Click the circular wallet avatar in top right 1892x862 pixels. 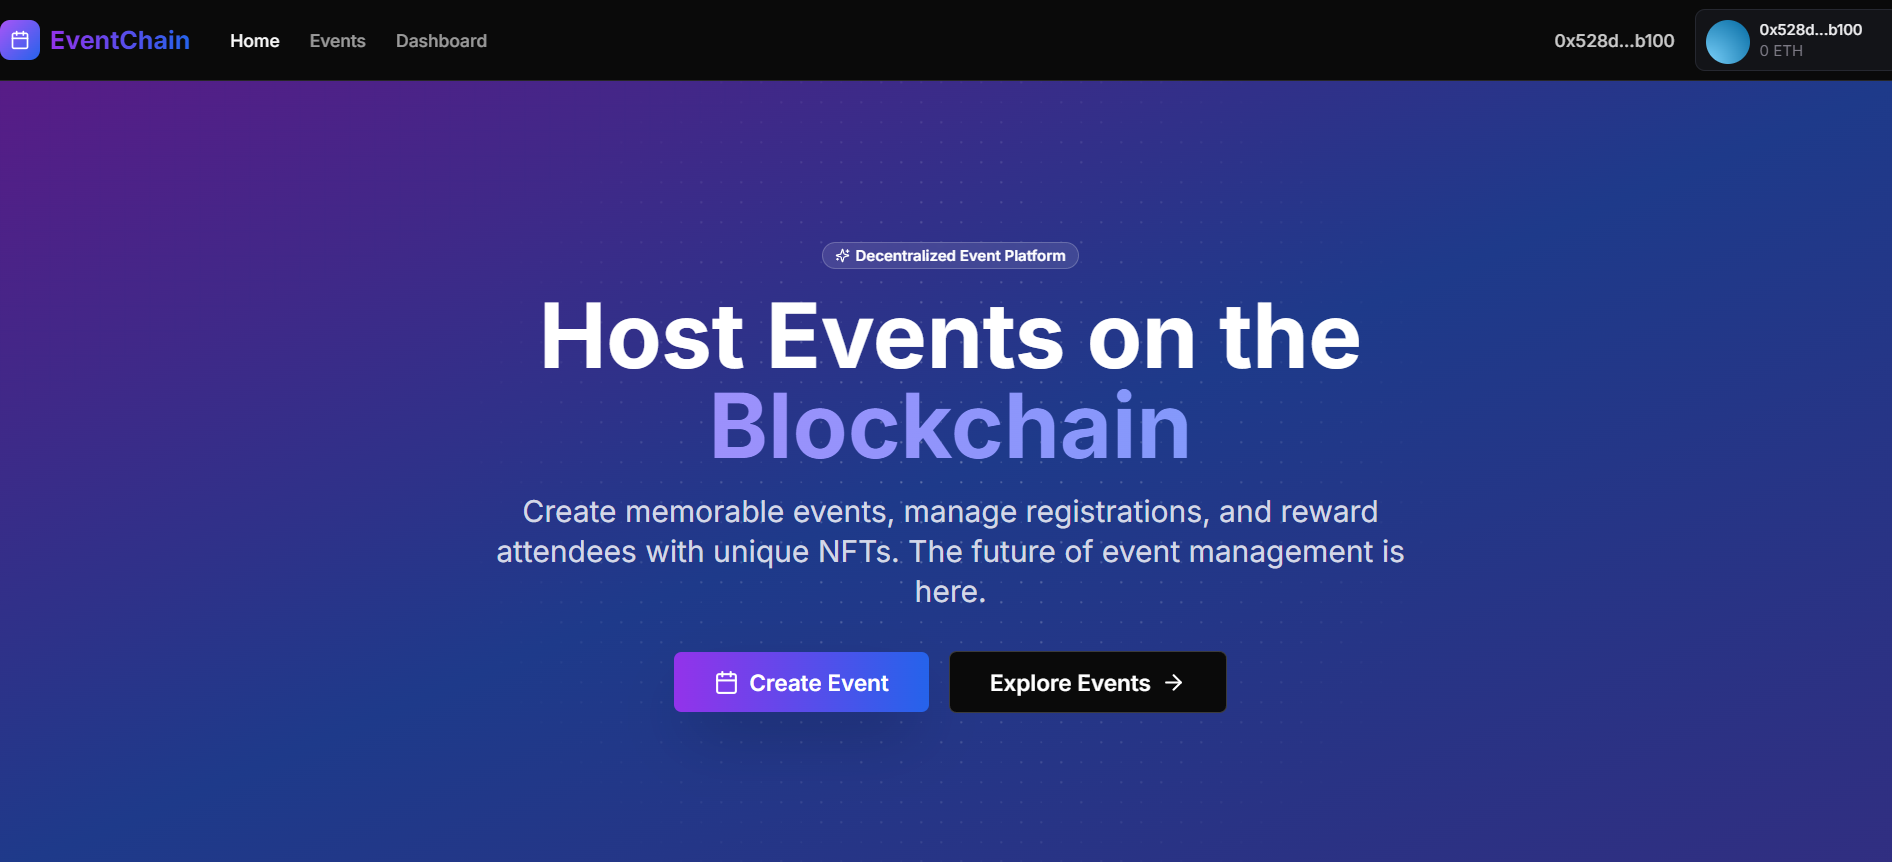point(1726,41)
